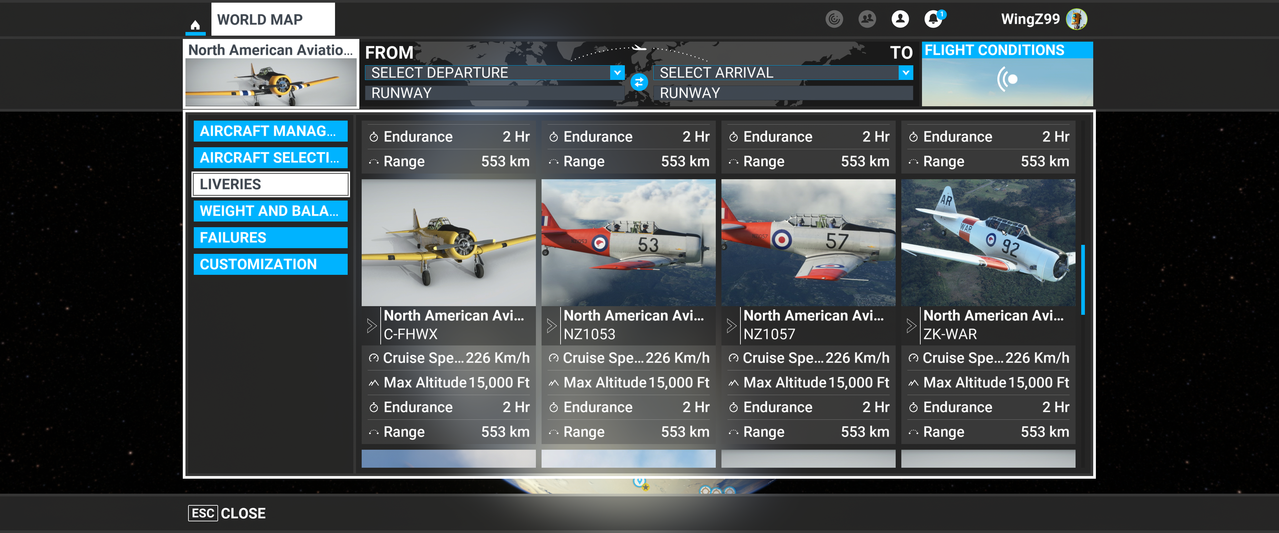This screenshot has height=533, width=1279.
Task: Open the Aircraft Management menu item
Action: (x=270, y=131)
